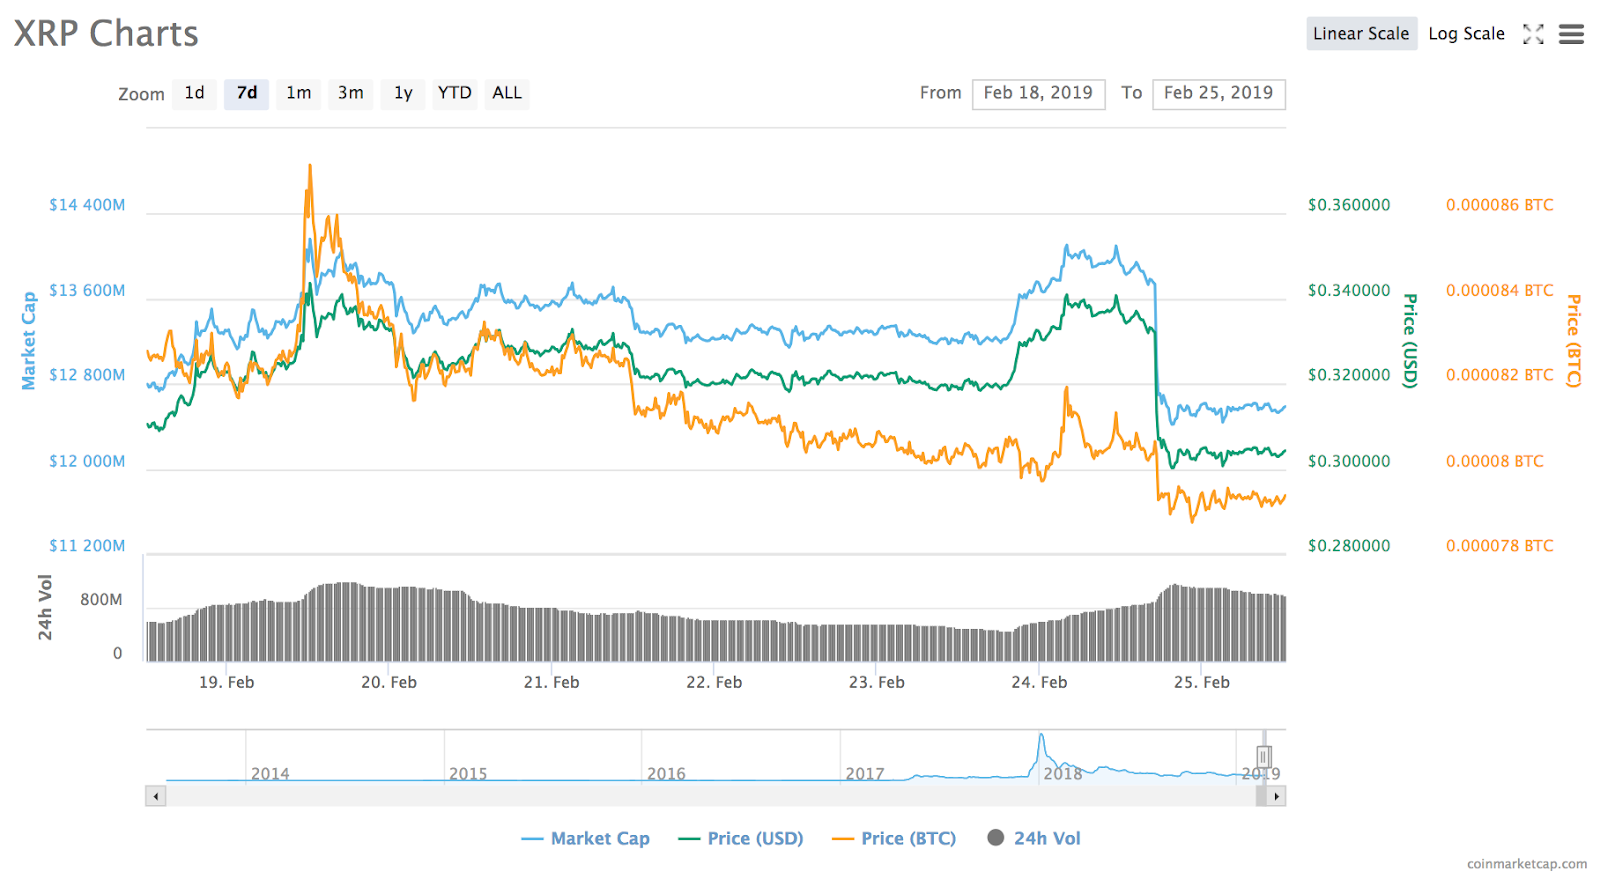1600x879 pixels.
Task: Switch chart to Log Scale
Action: click(1466, 34)
